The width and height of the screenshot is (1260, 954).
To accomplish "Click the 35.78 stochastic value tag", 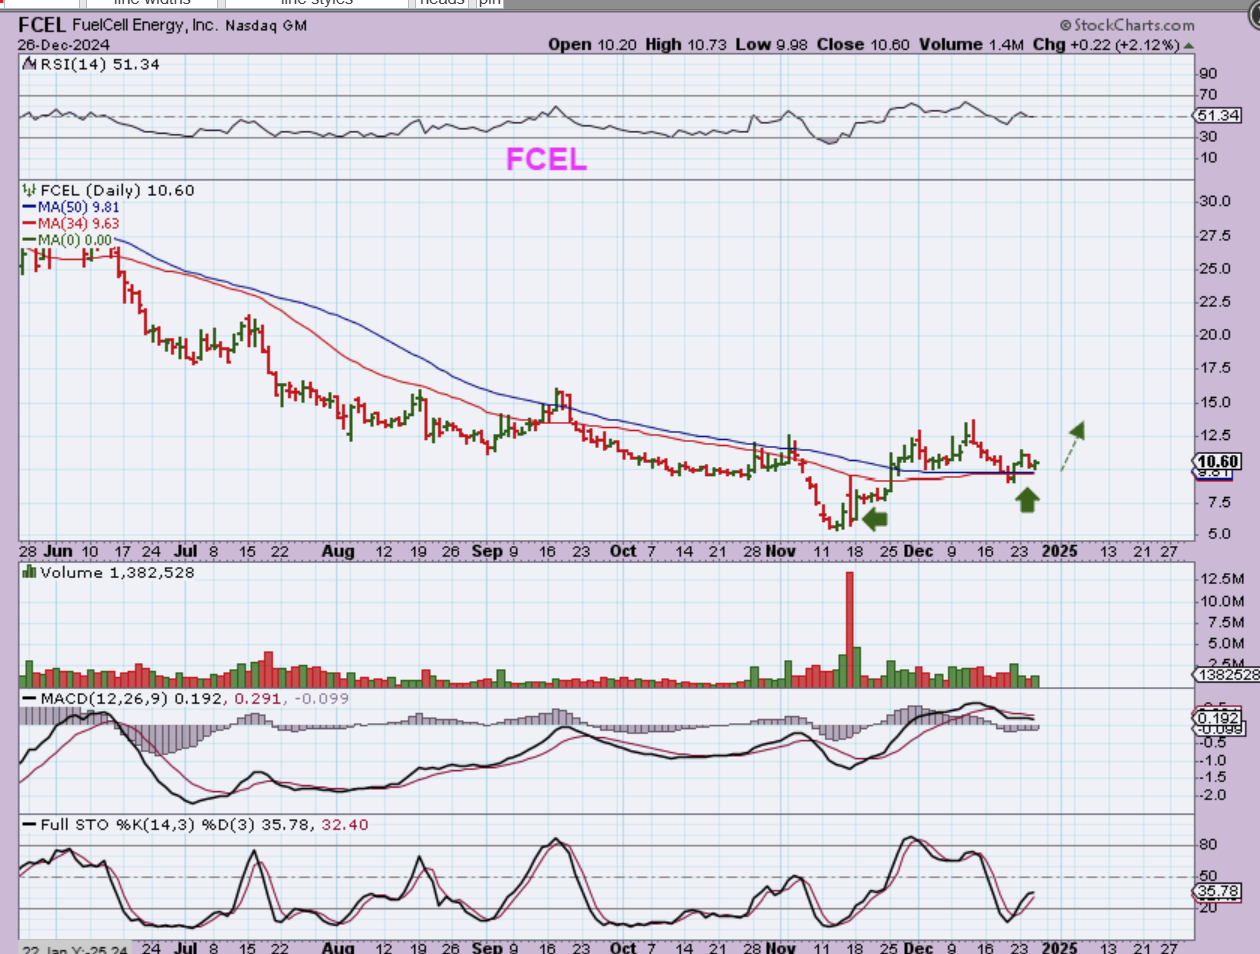I will pos(1218,891).
